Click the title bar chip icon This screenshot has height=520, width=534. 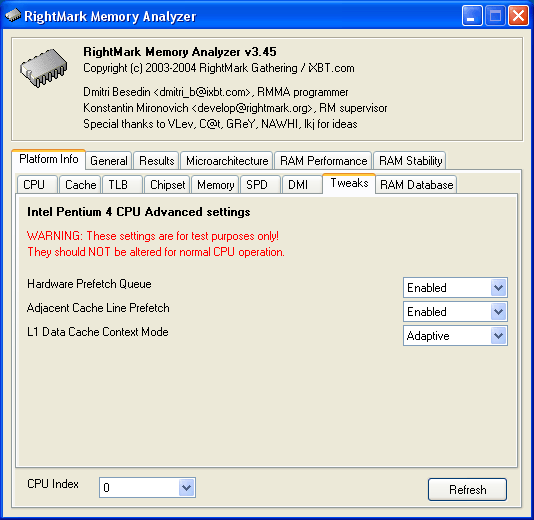pos(13,15)
